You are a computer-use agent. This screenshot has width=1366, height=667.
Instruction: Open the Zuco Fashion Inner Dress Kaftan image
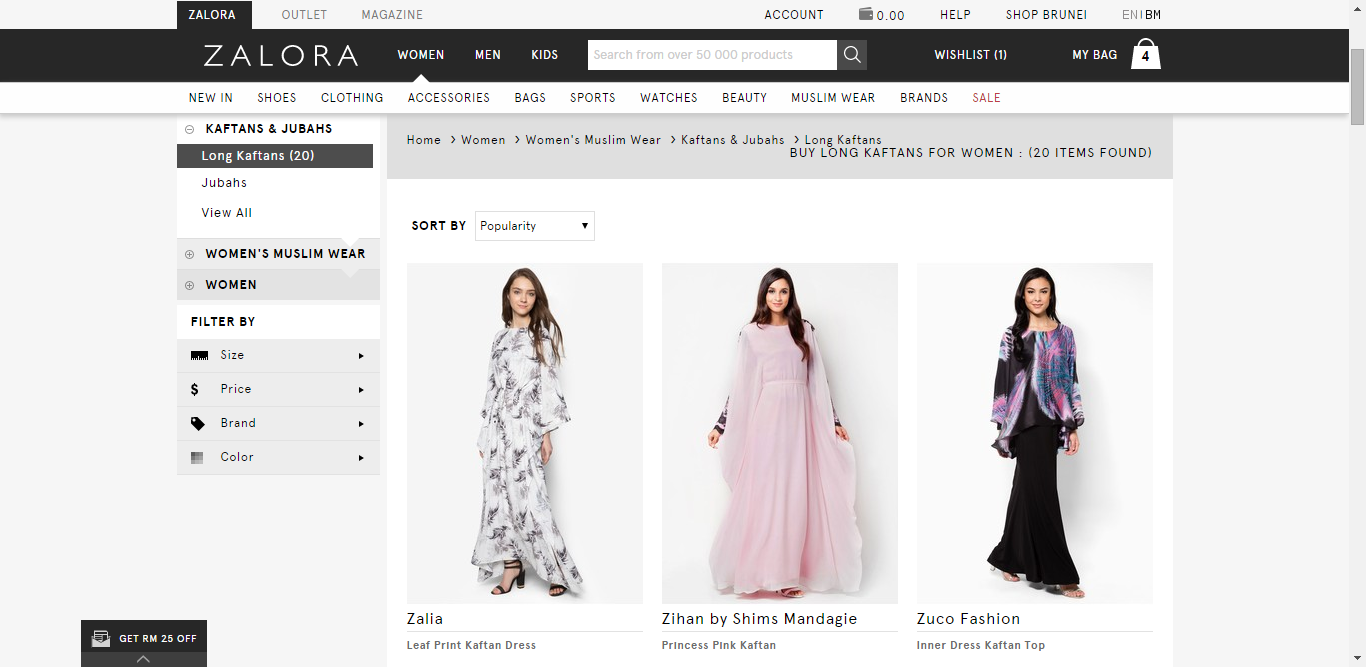[x=1035, y=433]
